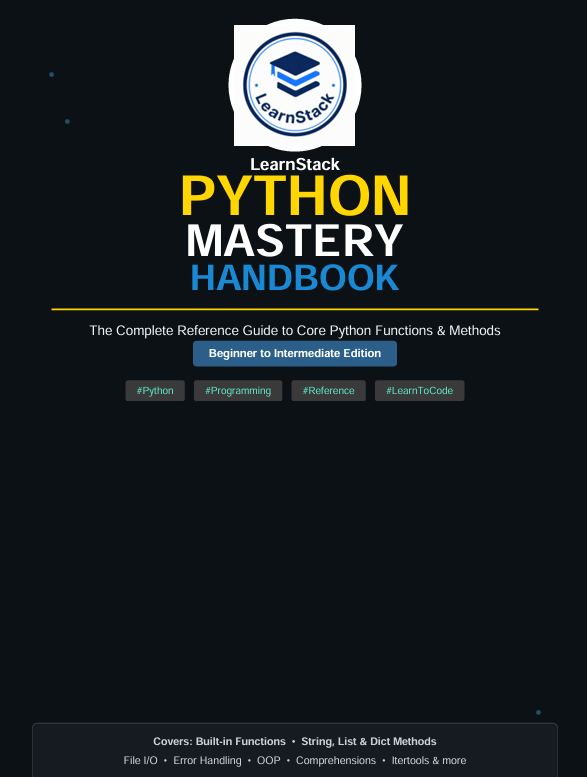Click the 'Covers: Built-in Functions' text
The width and height of the screenshot is (587, 777).
(x=219, y=741)
